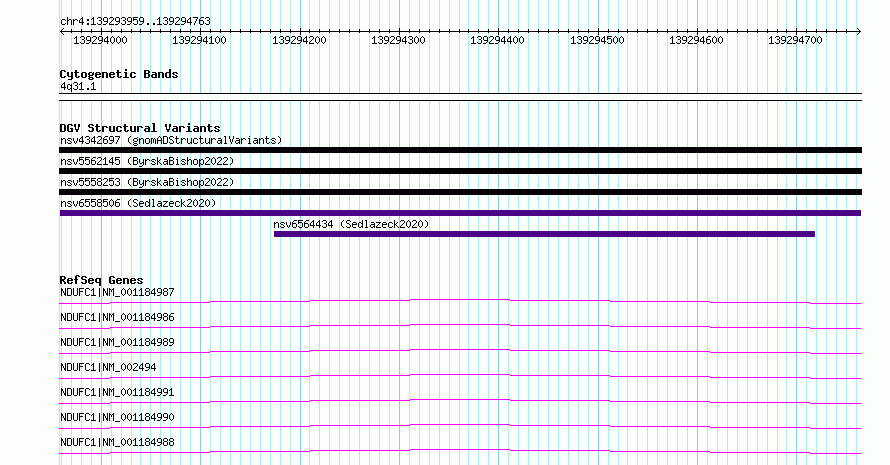Image resolution: width=890 pixels, height=465 pixels.
Task: Select transcript NDUFC1|NM_002494
Action: click(x=108, y=367)
